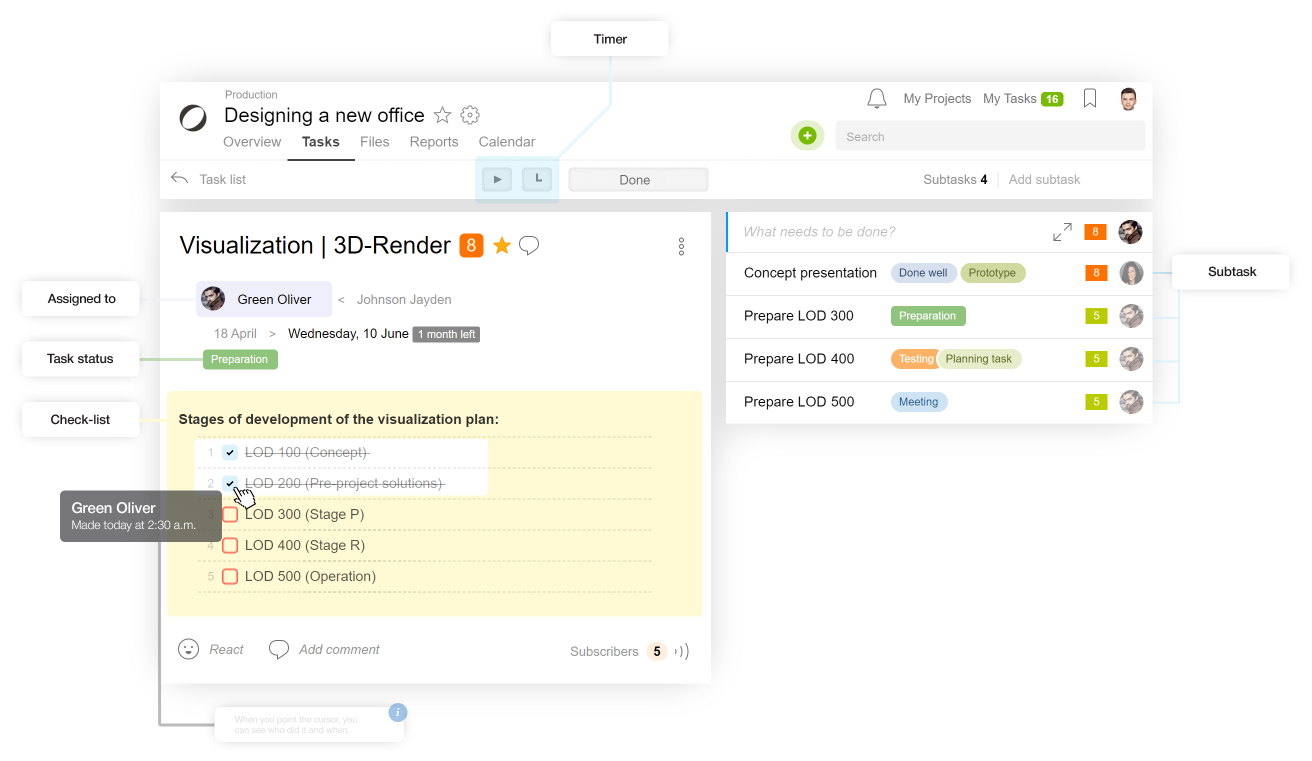Open the Calendar tab
1312x761 pixels.
coord(507,142)
